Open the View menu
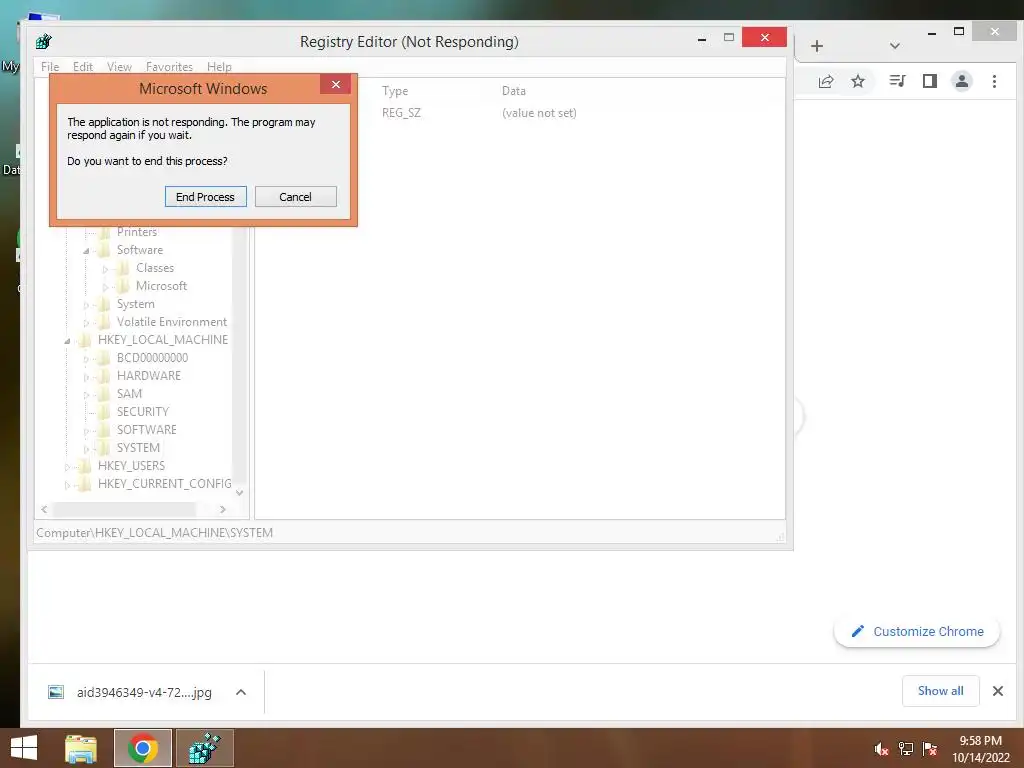 pyautogui.click(x=120, y=67)
